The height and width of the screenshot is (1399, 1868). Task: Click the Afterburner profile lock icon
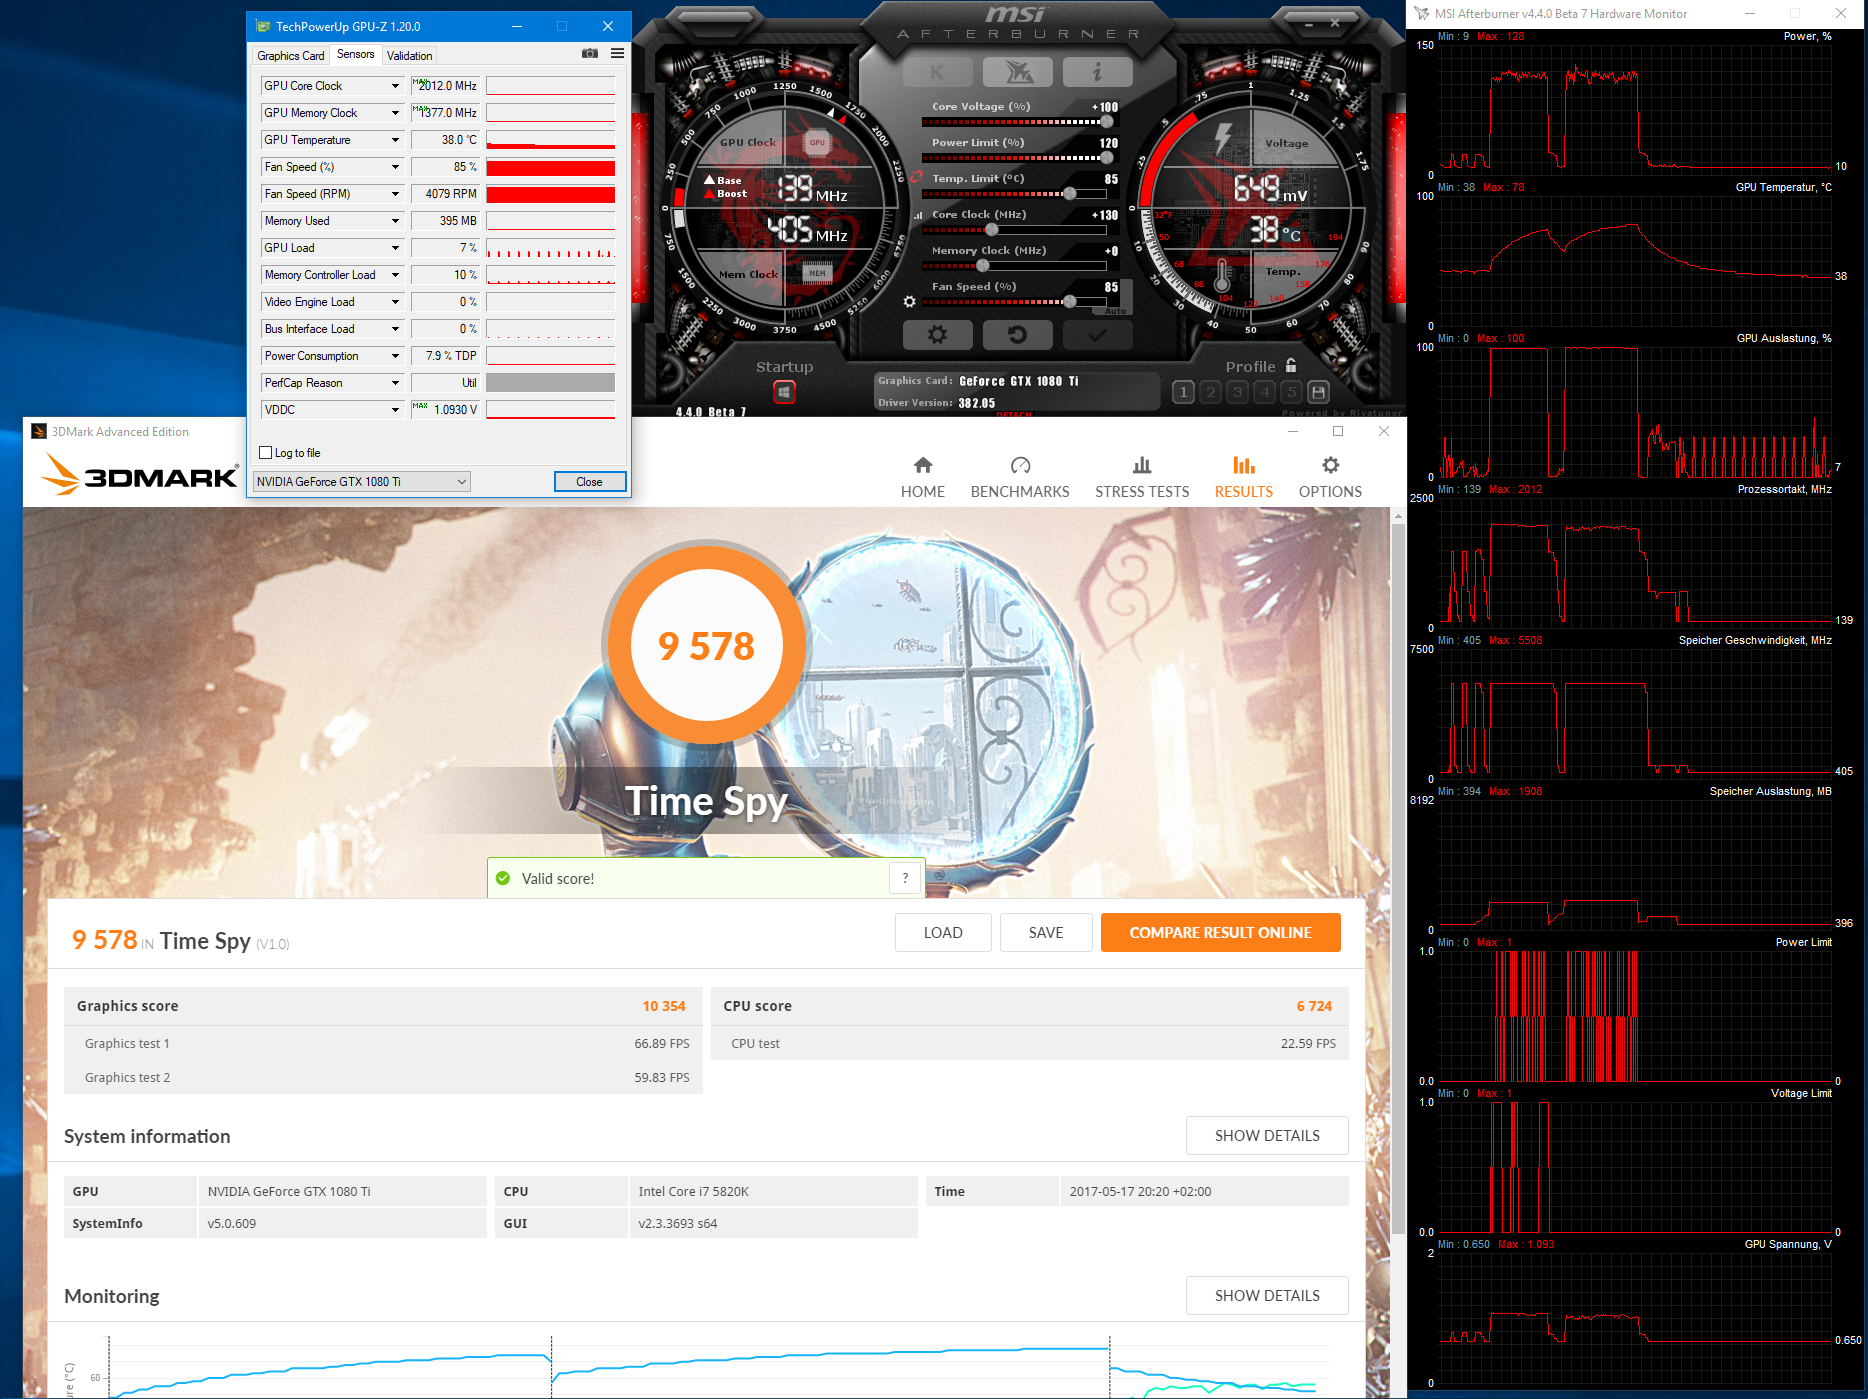[1291, 365]
